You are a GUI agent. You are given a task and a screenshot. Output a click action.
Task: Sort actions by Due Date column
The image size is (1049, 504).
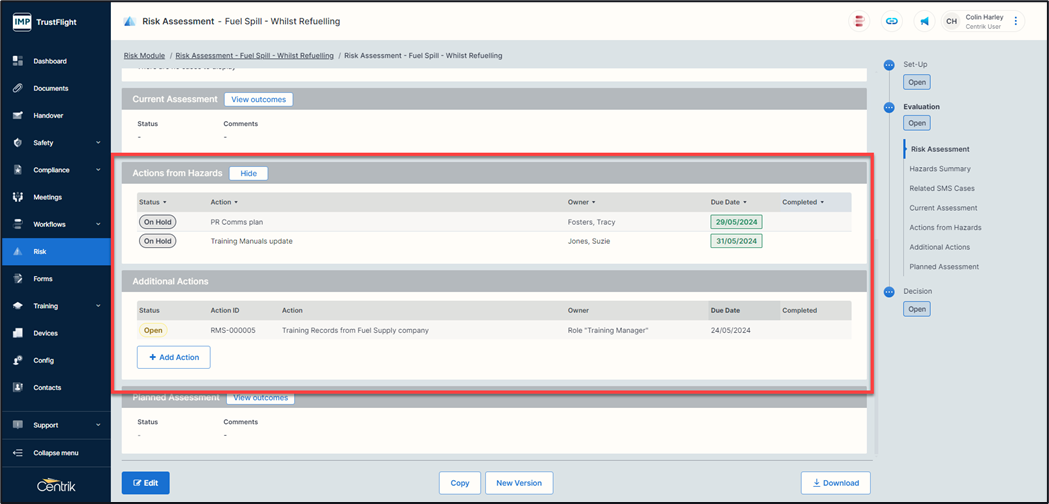tap(728, 202)
